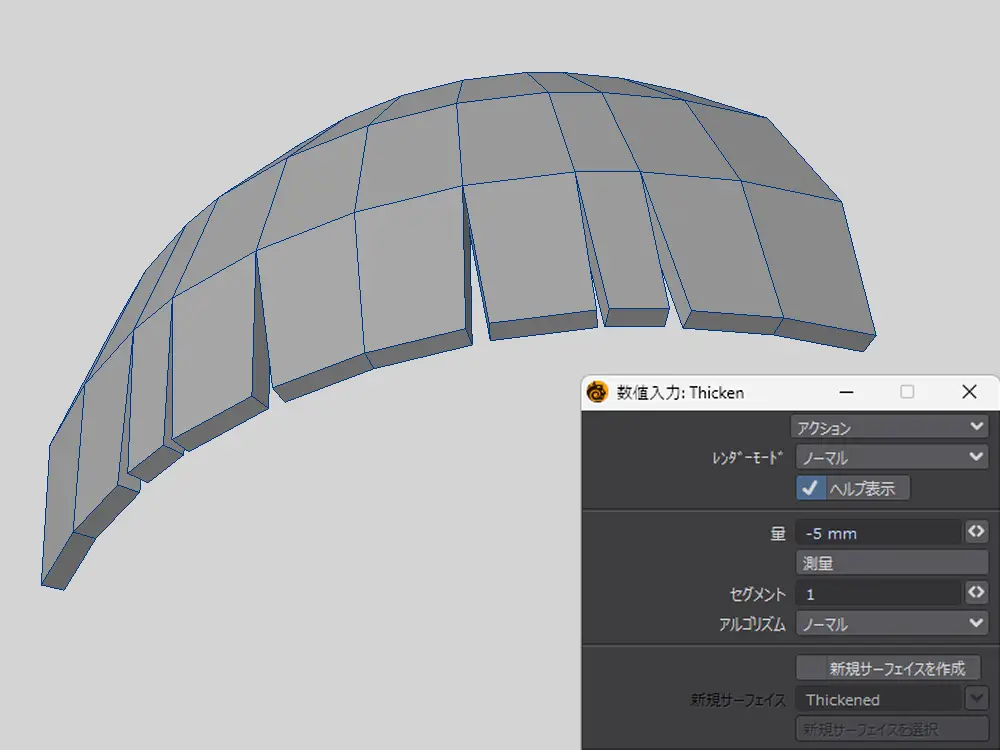This screenshot has height=750, width=1000.
Task: Click the セグメント slider arrows icon
Action: click(x=976, y=593)
